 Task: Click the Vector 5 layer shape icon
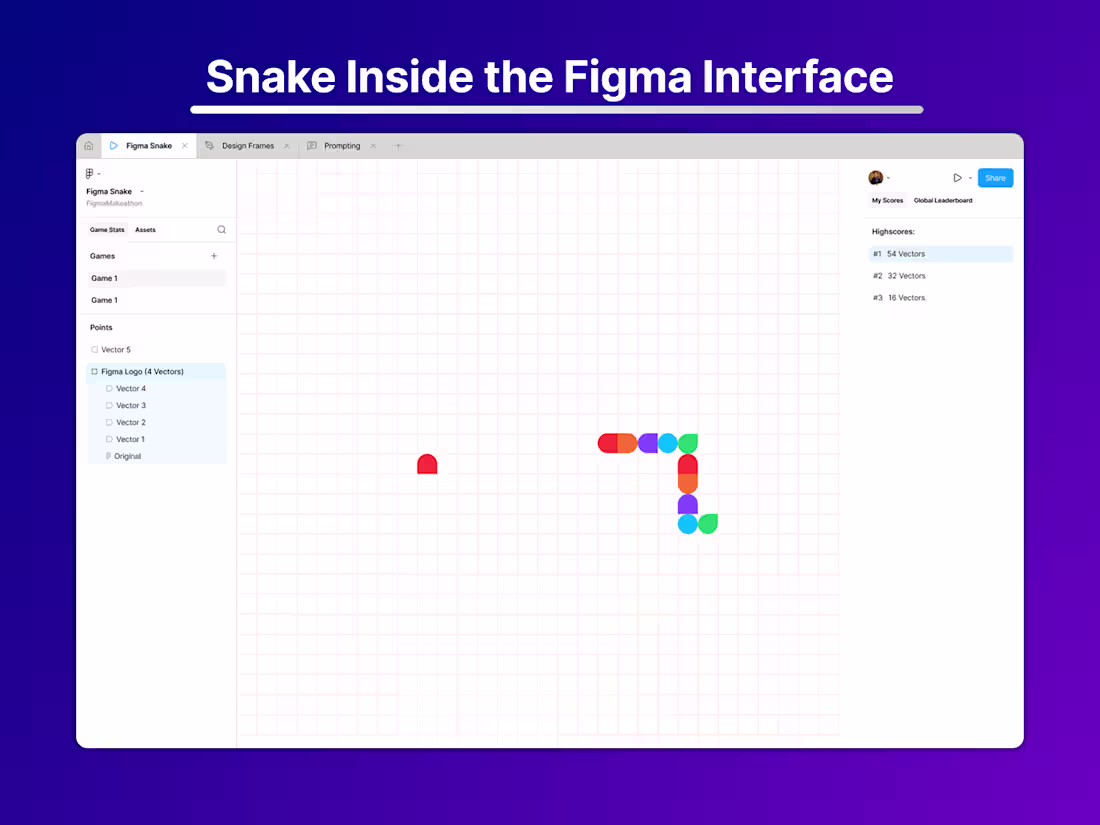[96, 349]
